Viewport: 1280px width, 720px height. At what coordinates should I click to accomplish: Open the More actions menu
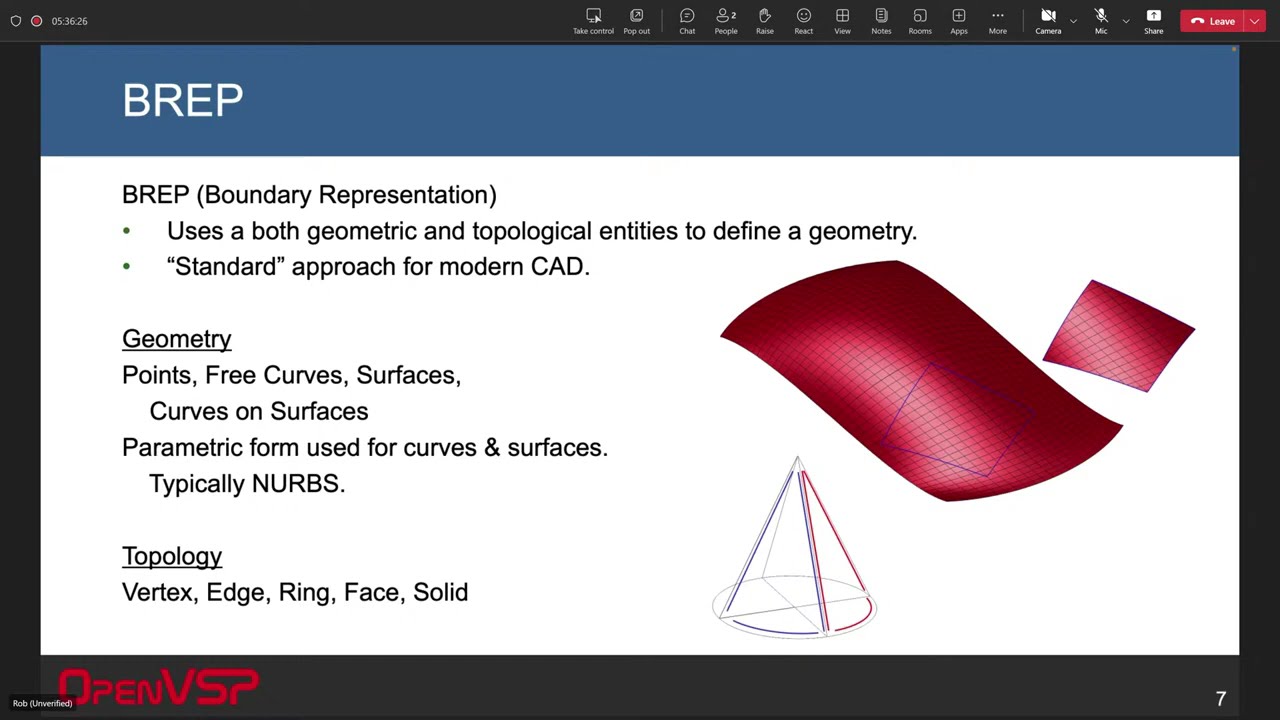click(x=998, y=21)
